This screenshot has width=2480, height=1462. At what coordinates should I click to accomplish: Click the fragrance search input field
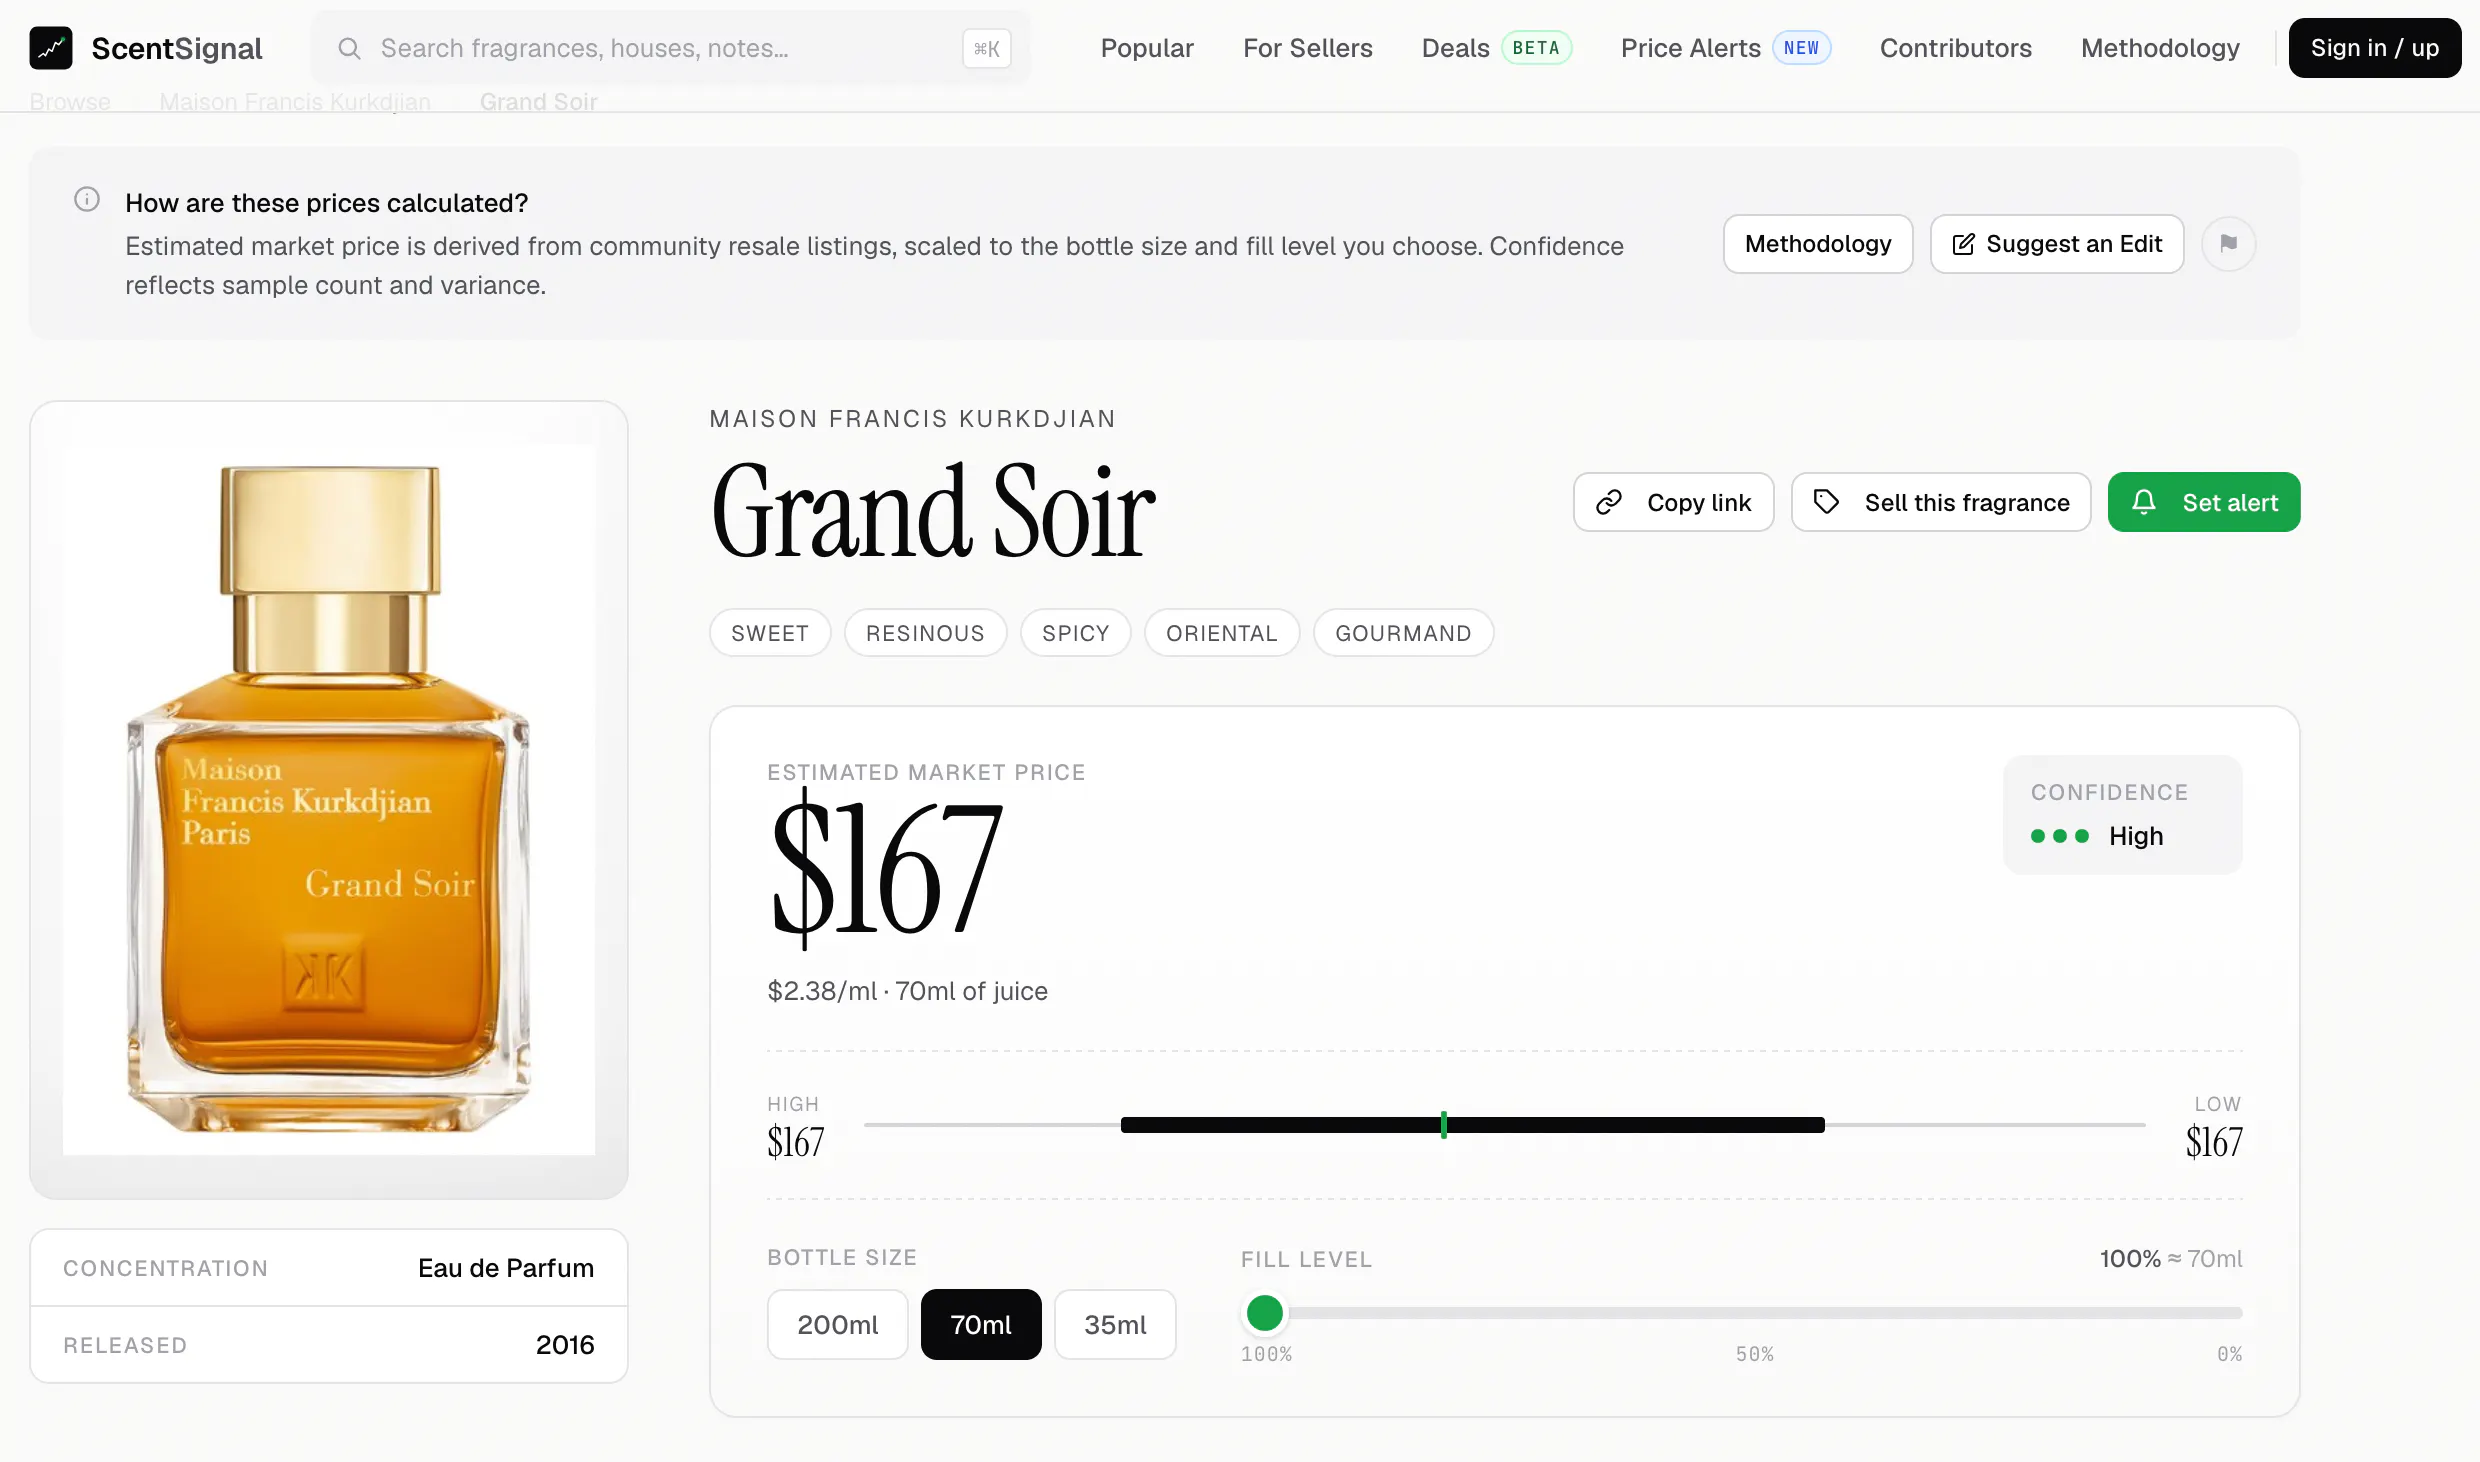[x=670, y=48]
